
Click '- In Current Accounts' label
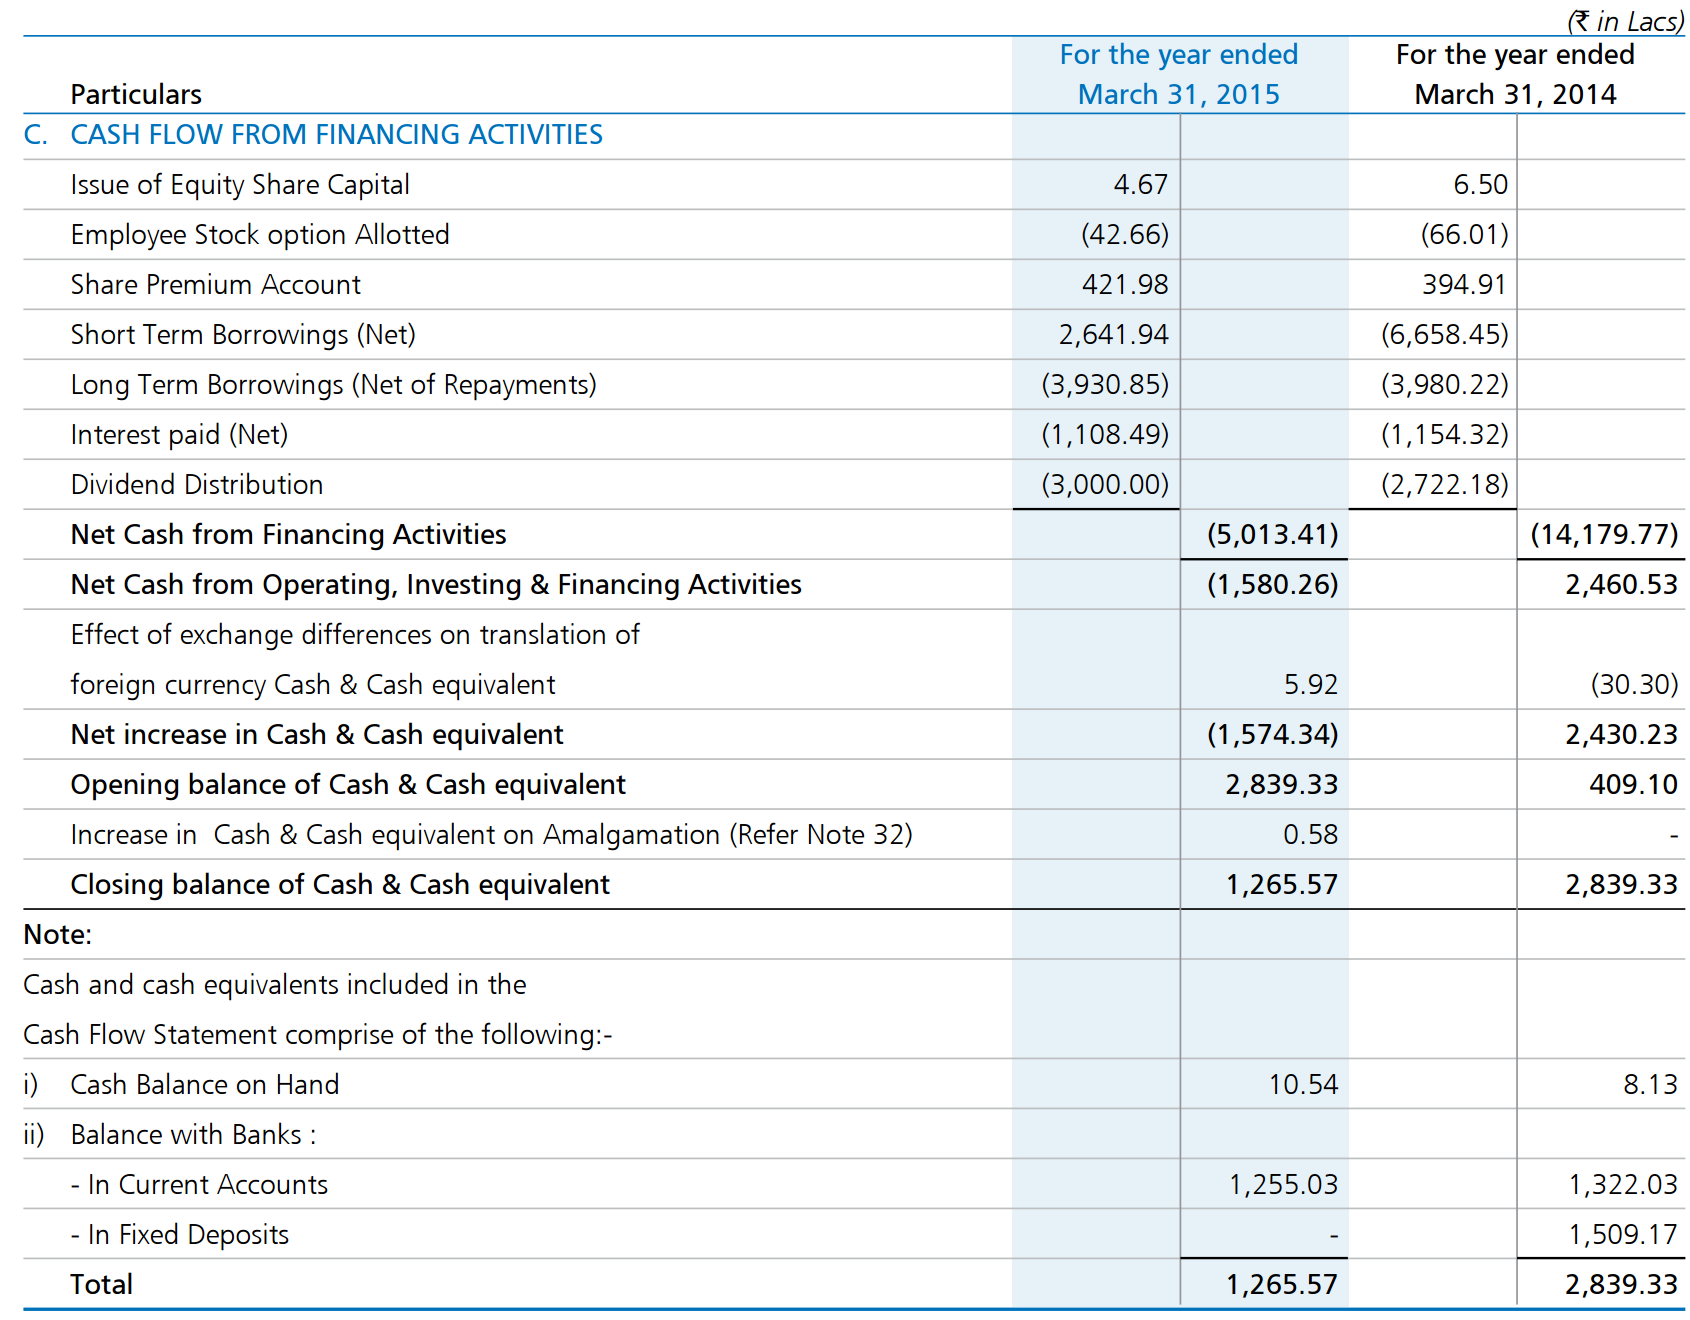coord(199,1185)
